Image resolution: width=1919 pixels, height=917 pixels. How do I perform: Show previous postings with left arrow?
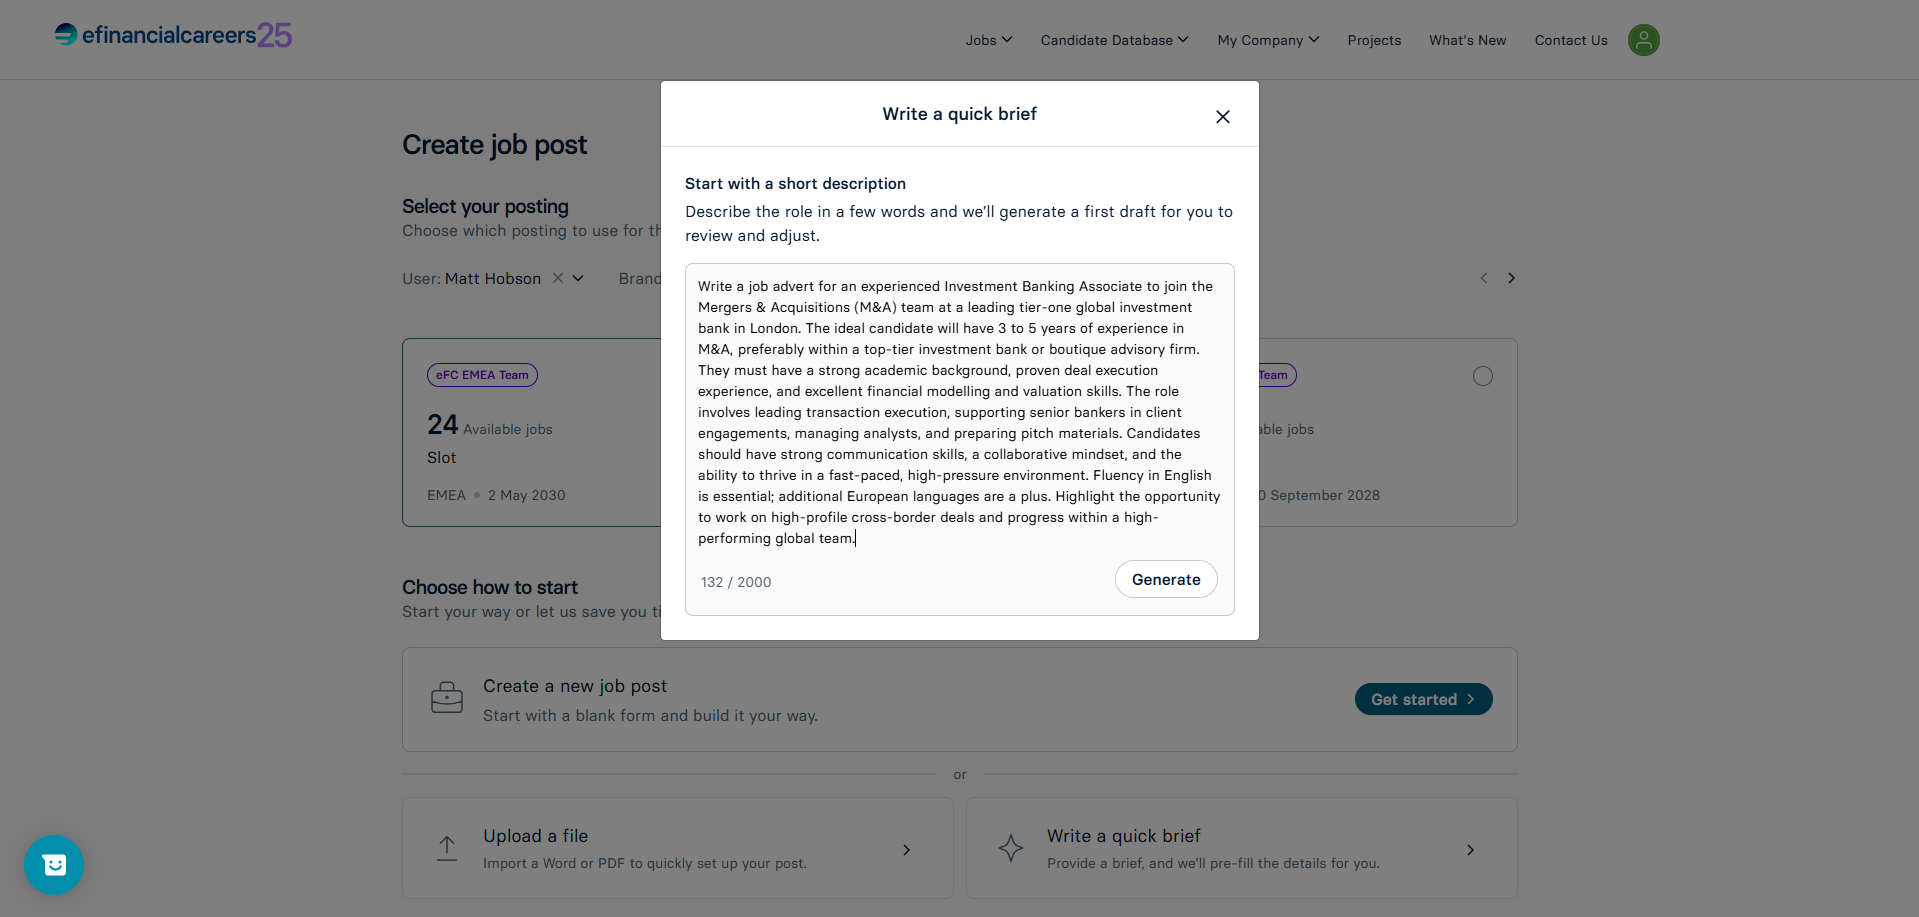pos(1484,278)
